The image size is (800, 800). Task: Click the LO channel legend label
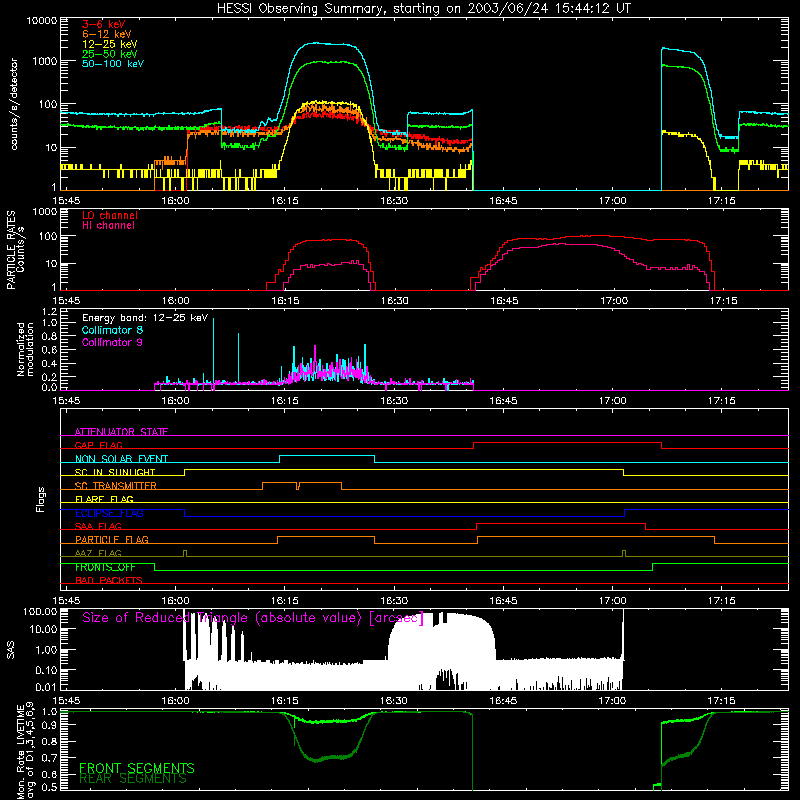[110, 215]
